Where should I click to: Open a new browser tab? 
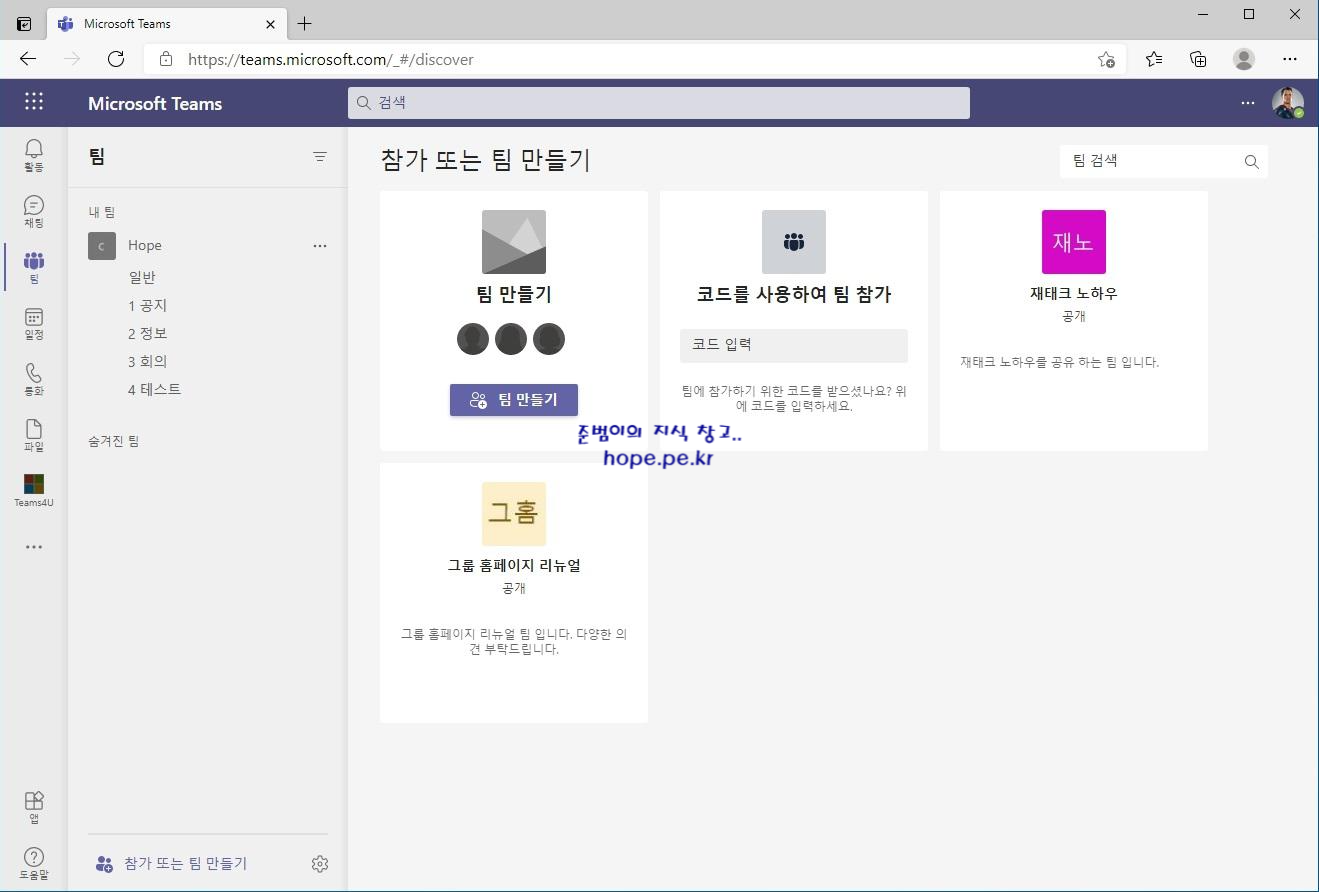tap(305, 23)
